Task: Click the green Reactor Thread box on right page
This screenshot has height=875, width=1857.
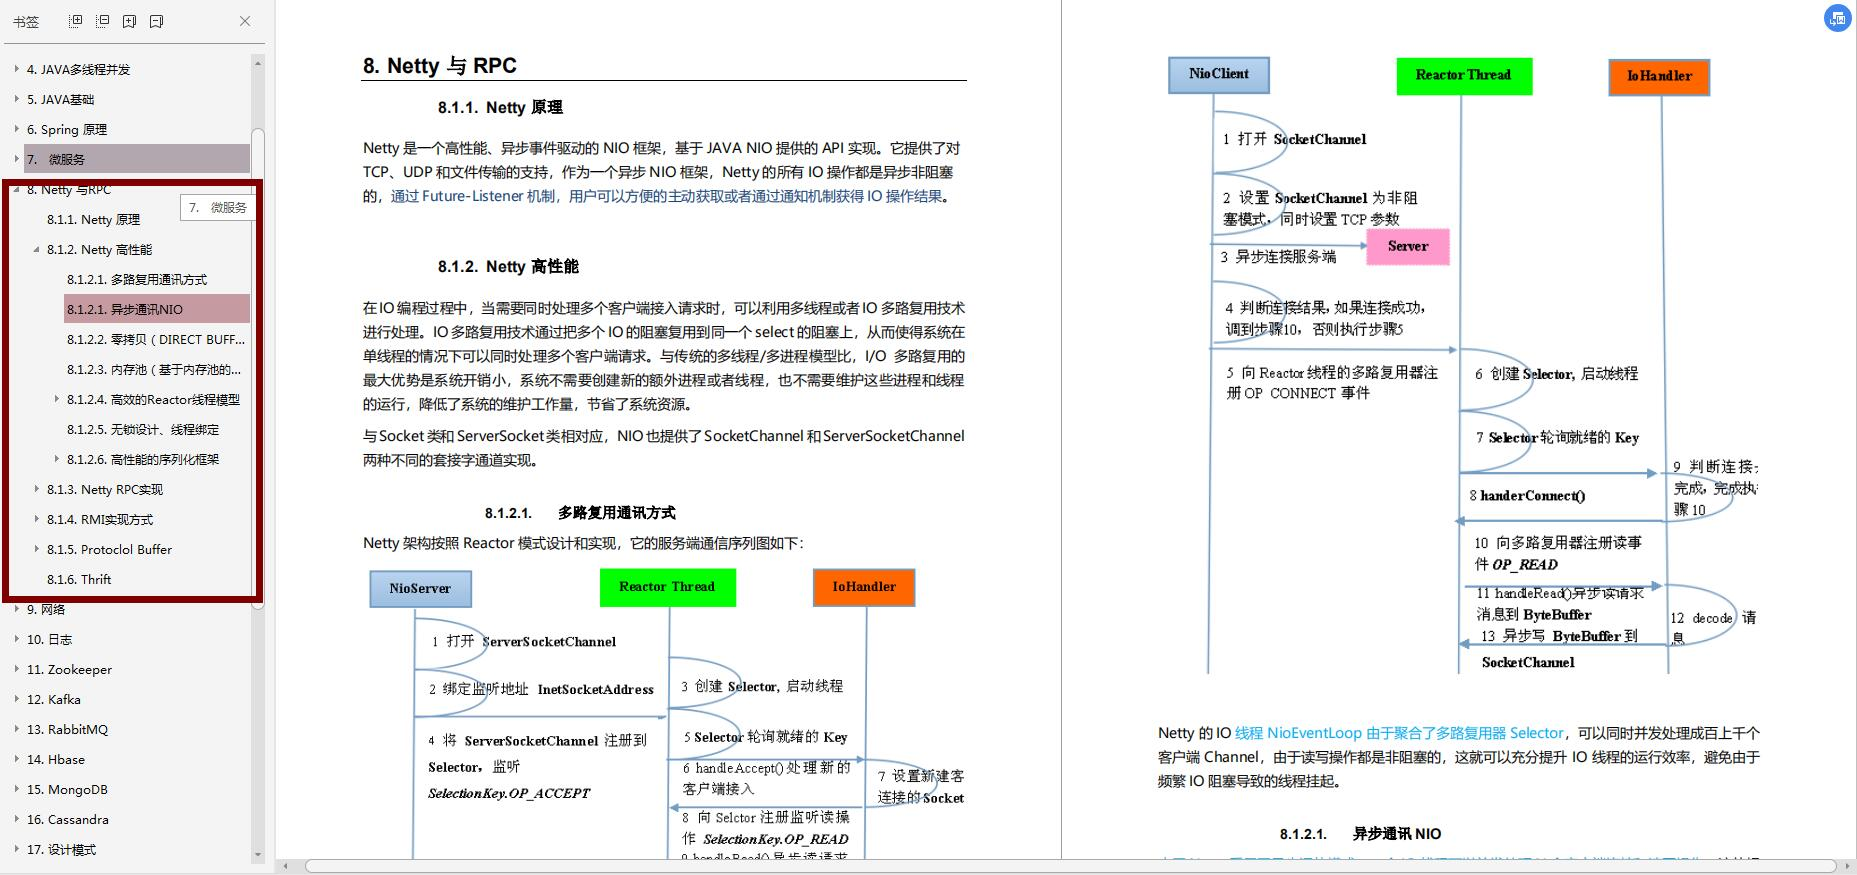Action: tap(1464, 76)
